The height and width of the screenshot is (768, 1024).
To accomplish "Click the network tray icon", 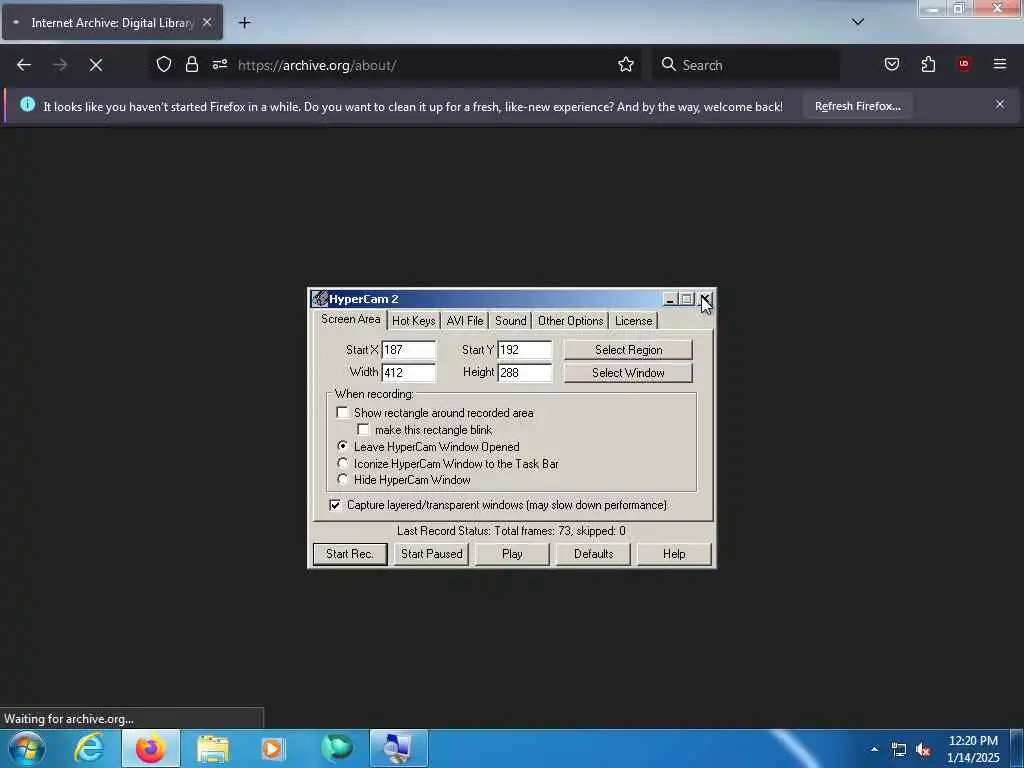I will tap(899, 749).
